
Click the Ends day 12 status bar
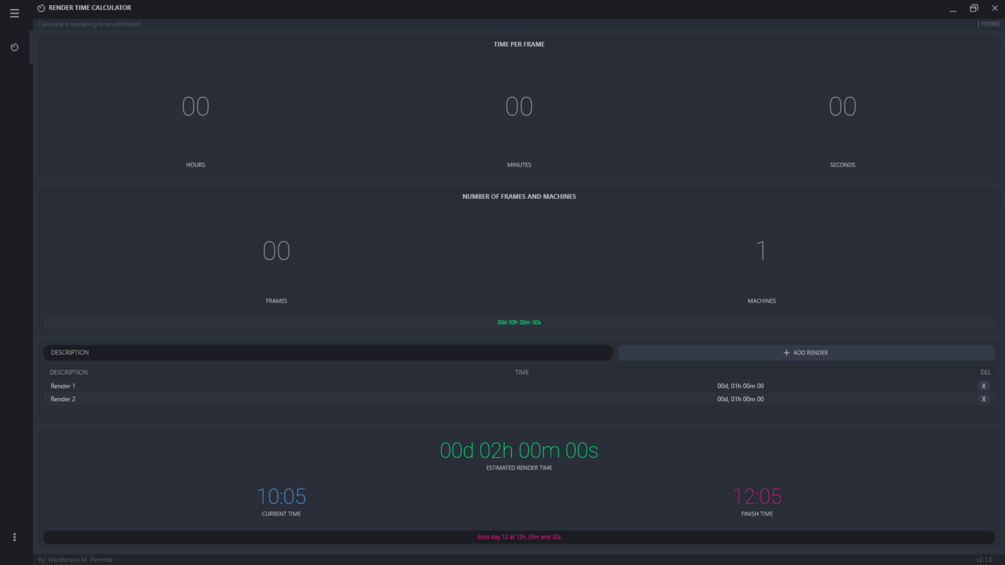(x=519, y=537)
